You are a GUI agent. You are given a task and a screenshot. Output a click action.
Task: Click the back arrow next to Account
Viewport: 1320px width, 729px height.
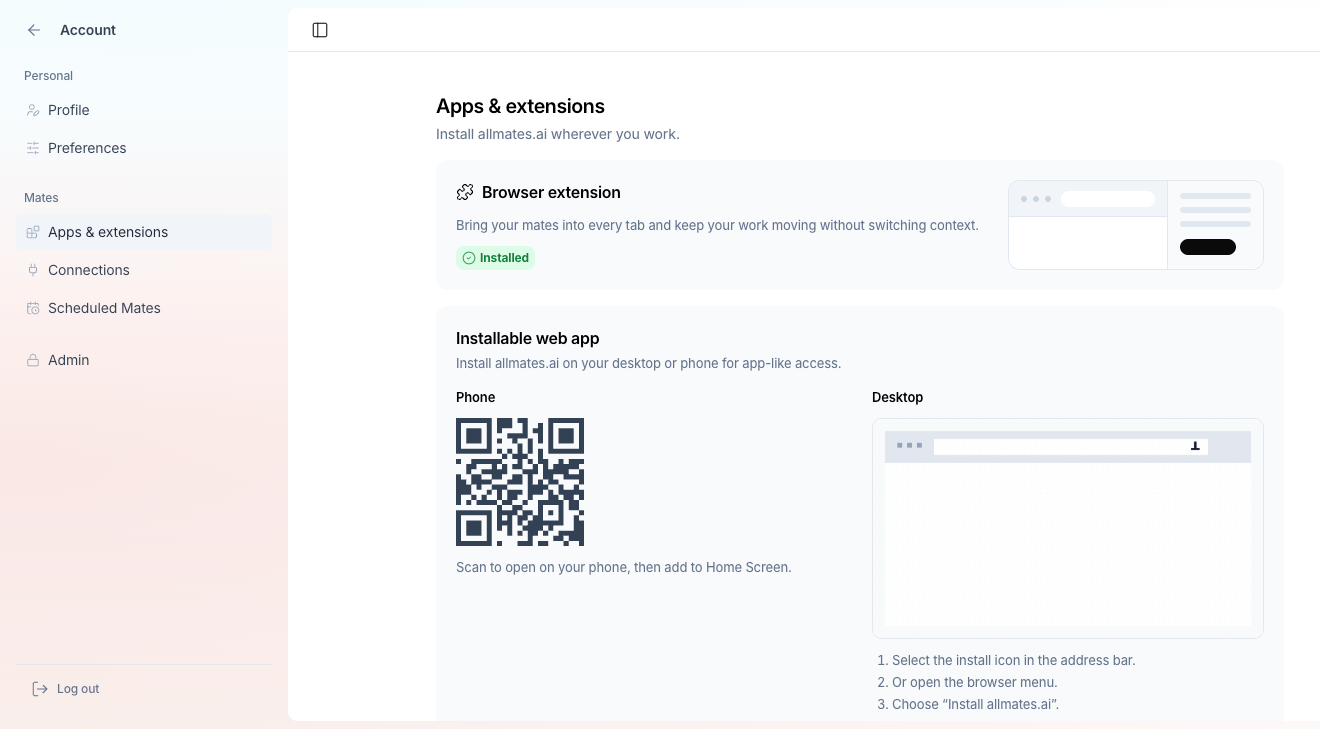[x=34, y=30]
